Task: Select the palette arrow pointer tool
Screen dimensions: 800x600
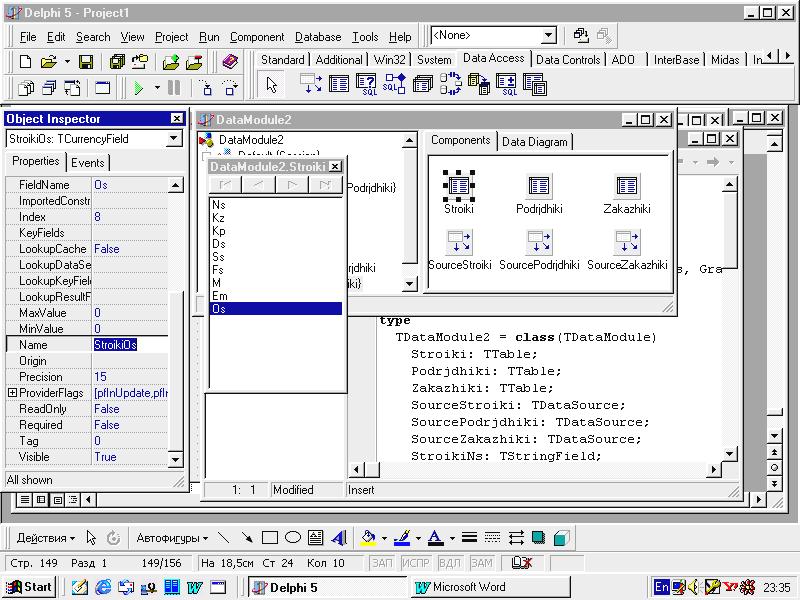Action: 271,85
